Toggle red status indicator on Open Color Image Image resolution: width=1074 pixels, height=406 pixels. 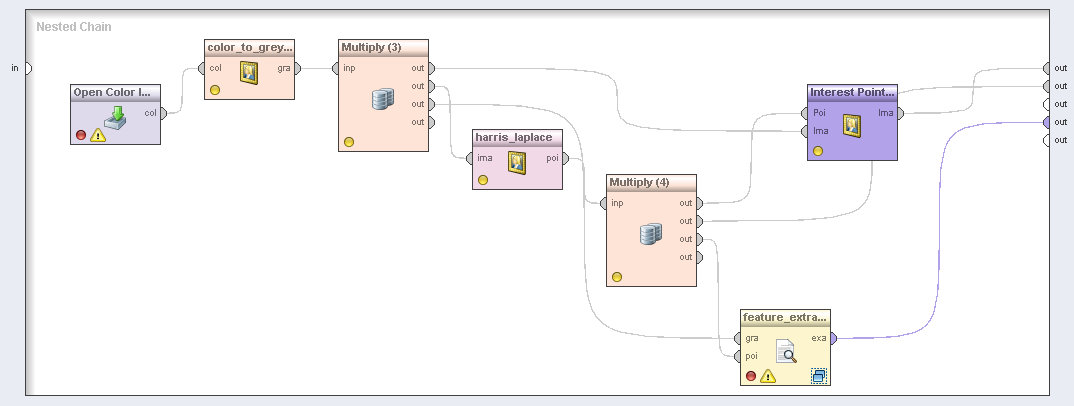(x=81, y=135)
